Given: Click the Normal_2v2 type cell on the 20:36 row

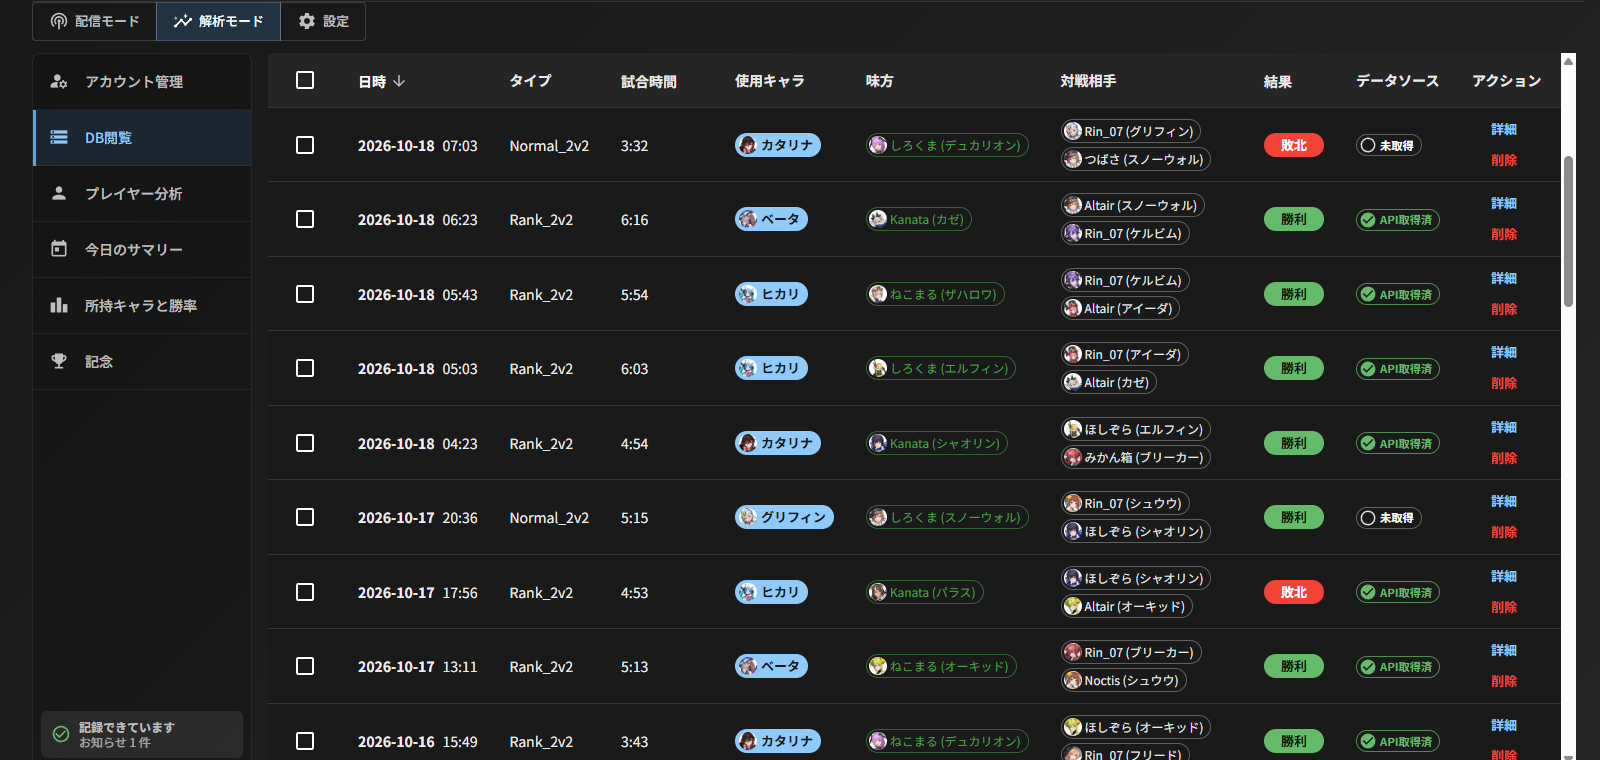Looking at the screenshot, I should [x=549, y=518].
